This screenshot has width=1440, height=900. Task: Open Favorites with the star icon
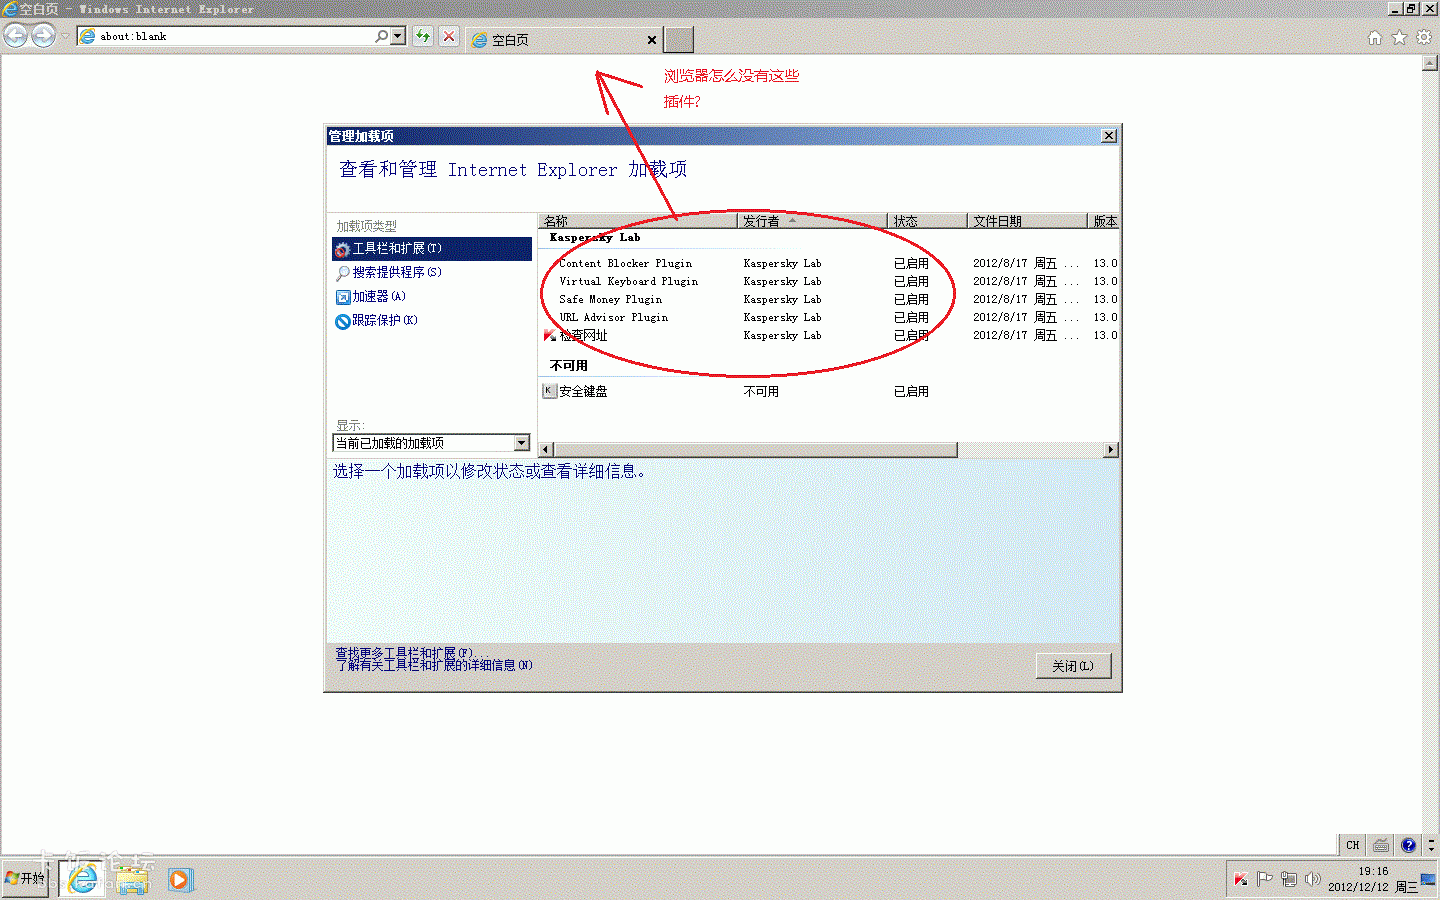coord(1399,37)
